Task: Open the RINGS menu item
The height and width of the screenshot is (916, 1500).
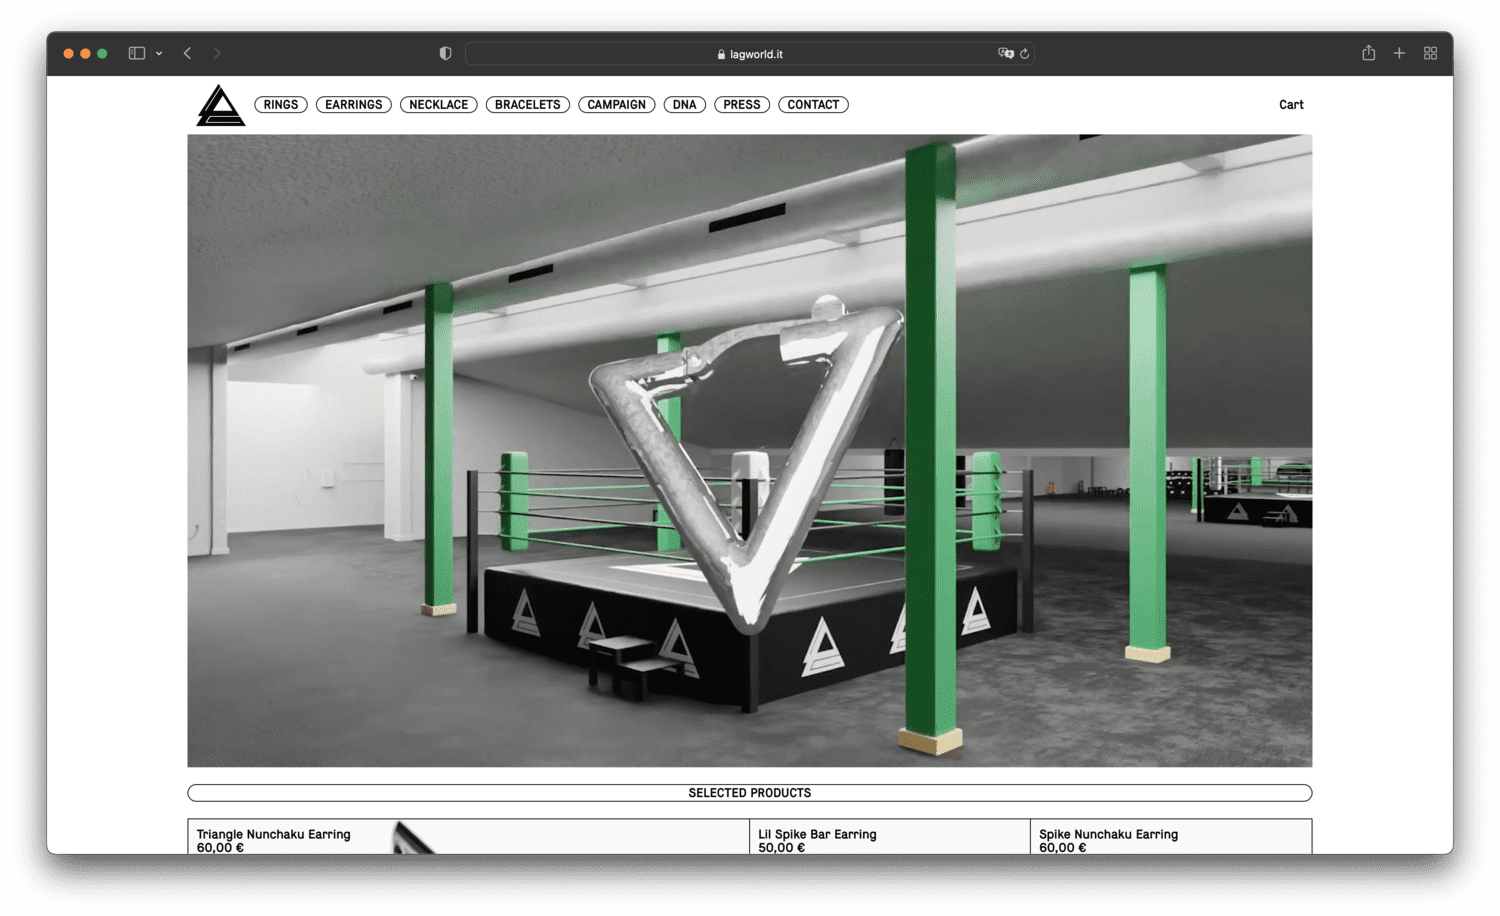Action: point(281,105)
